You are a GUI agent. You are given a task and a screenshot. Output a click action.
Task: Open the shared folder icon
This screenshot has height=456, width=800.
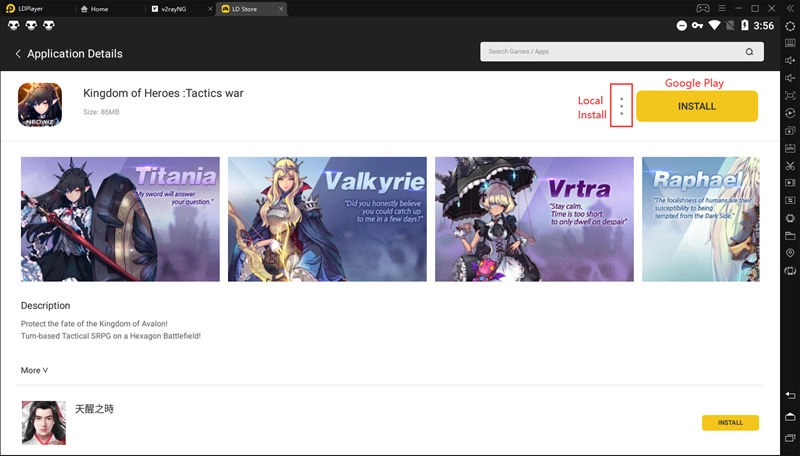(790, 236)
